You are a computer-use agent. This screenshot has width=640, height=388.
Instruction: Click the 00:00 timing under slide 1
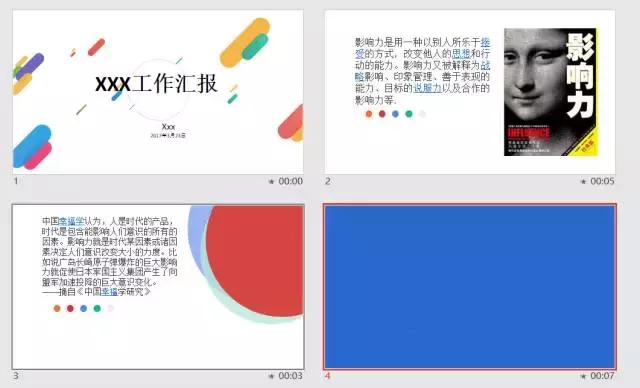click(x=291, y=181)
